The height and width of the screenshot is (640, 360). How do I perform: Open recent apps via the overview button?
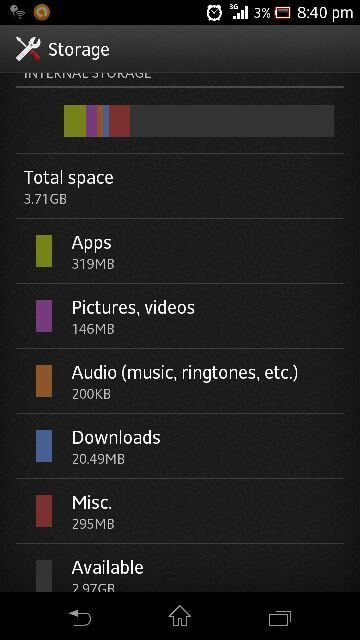click(x=280, y=618)
